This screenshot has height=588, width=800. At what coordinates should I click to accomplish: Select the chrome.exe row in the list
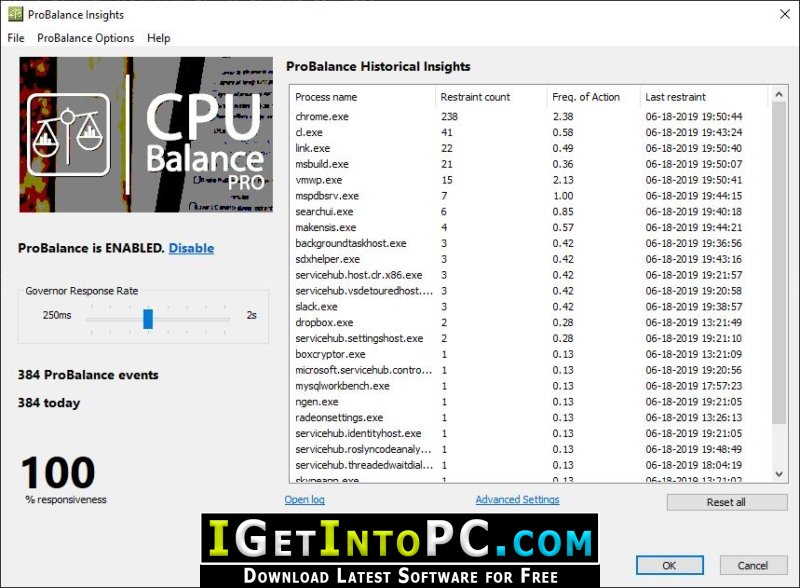pyautogui.click(x=530, y=116)
